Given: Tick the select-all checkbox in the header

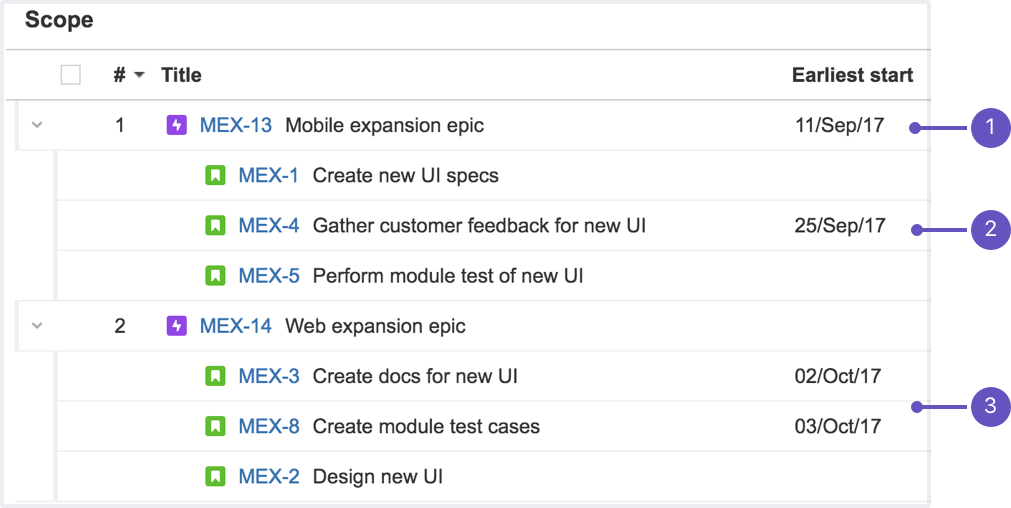Looking at the screenshot, I should [x=71, y=75].
